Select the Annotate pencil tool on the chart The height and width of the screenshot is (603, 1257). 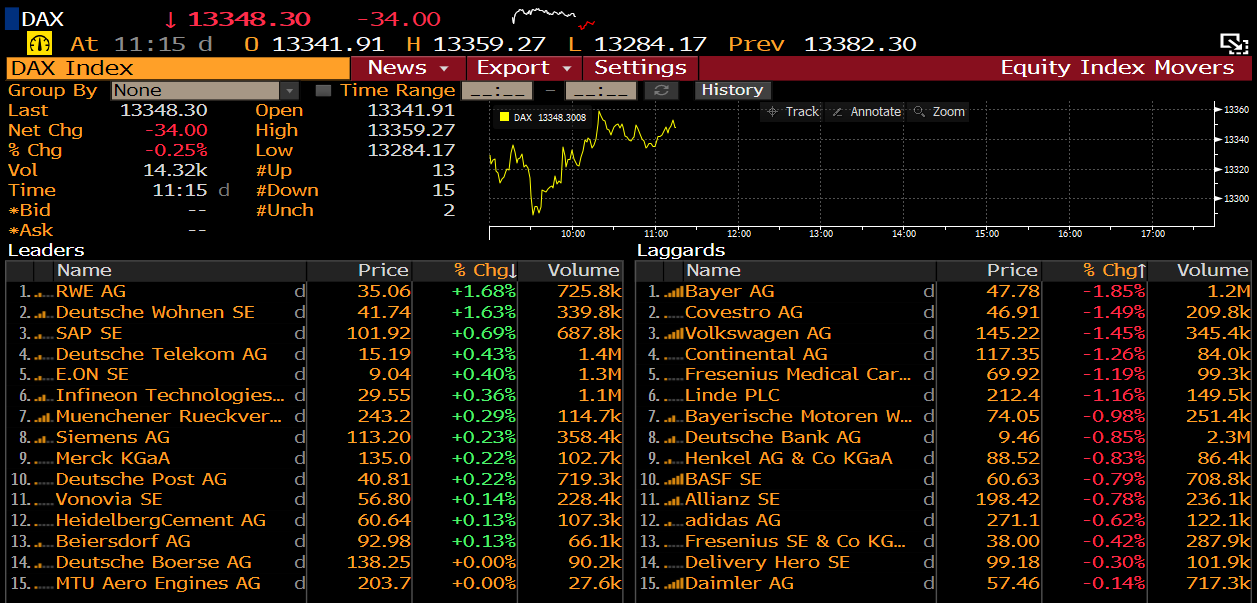[x=866, y=112]
